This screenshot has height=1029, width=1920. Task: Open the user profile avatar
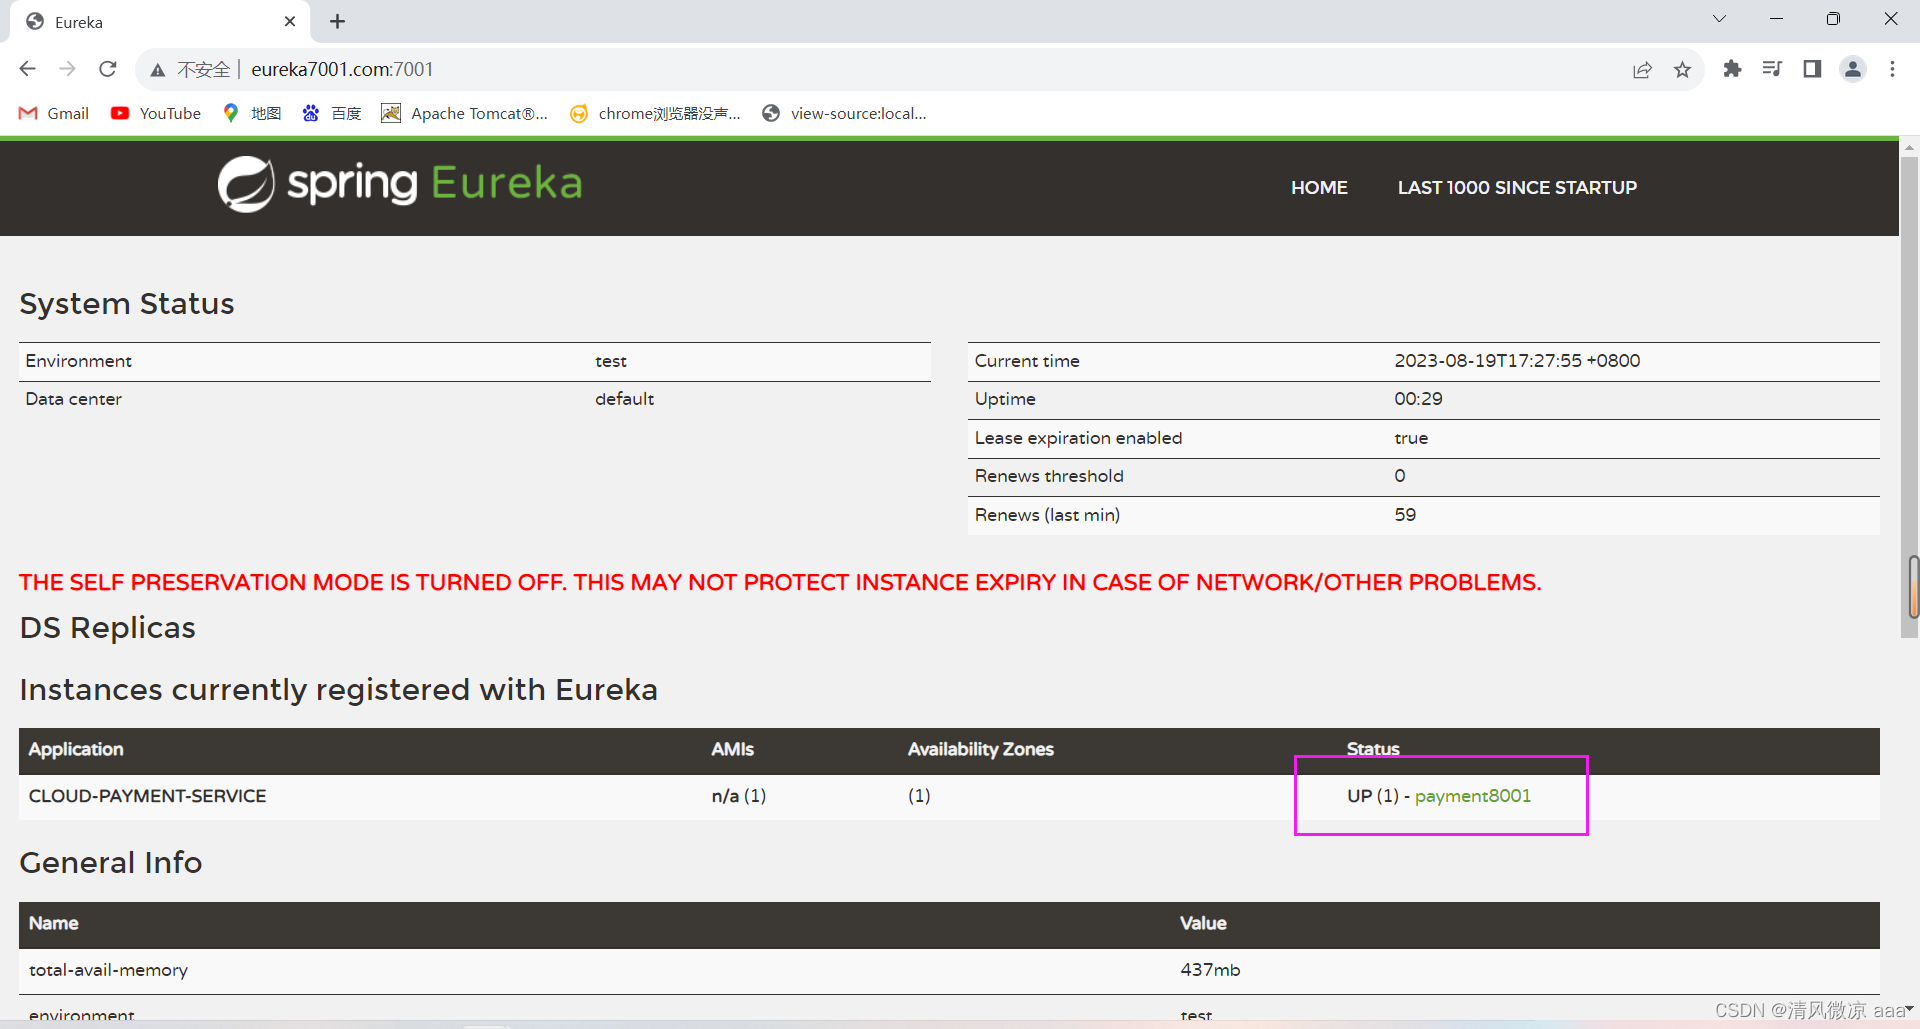pyautogui.click(x=1853, y=69)
